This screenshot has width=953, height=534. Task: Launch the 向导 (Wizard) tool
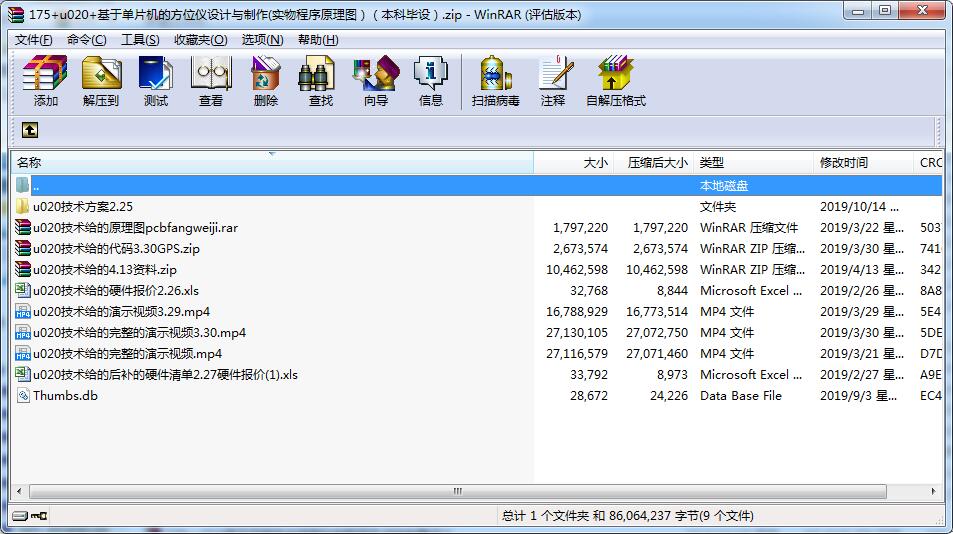pos(376,73)
